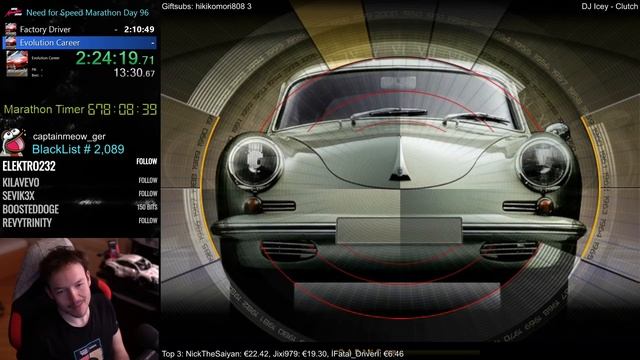Click the captainmeow_ger avatar icon

tap(13, 142)
